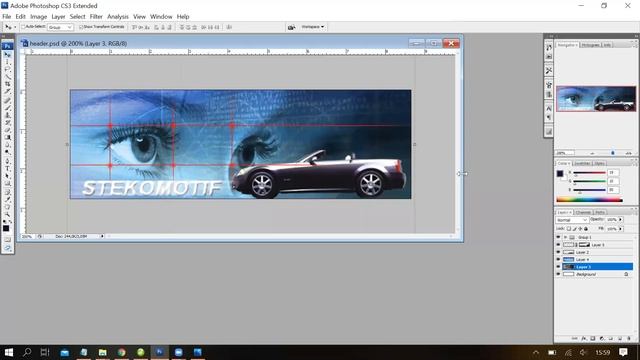The width and height of the screenshot is (640, 360).
Task: Hide the Group 1 layer group
Action: coord(558,237)
